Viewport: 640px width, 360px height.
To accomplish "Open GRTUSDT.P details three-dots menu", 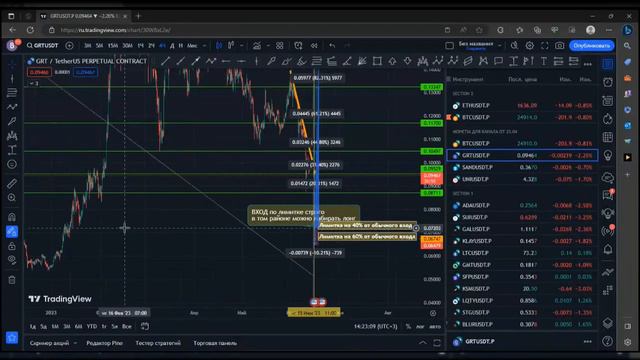I will pyautogui.click(x=587, y=341).
